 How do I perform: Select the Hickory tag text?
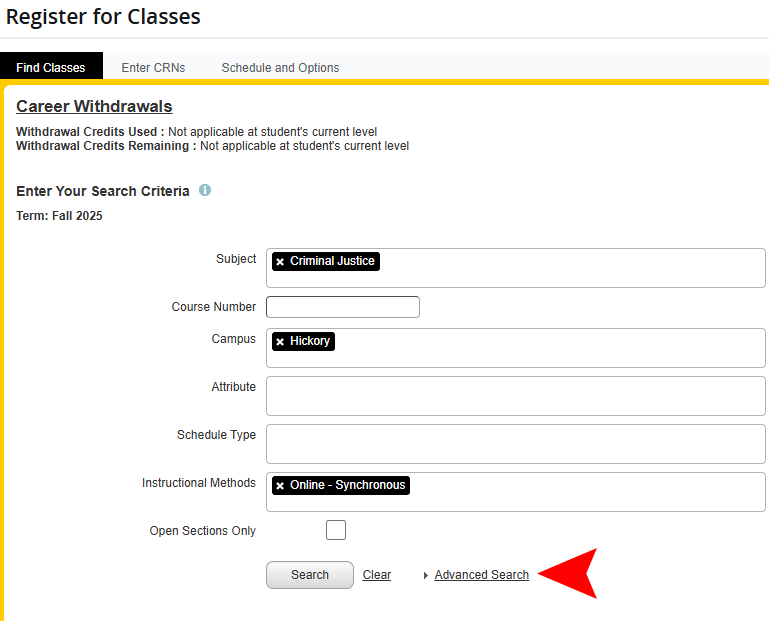(x=309, y=341)
